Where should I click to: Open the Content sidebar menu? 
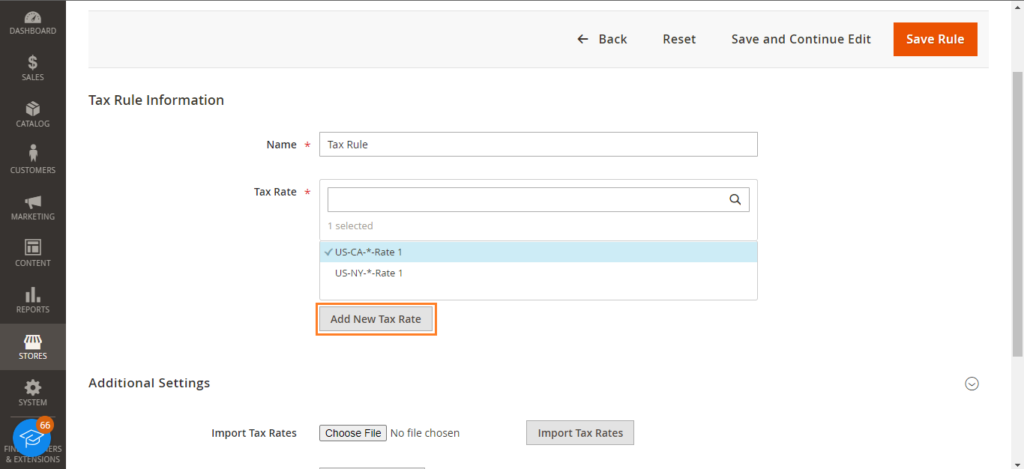click(x=33, y=253)
